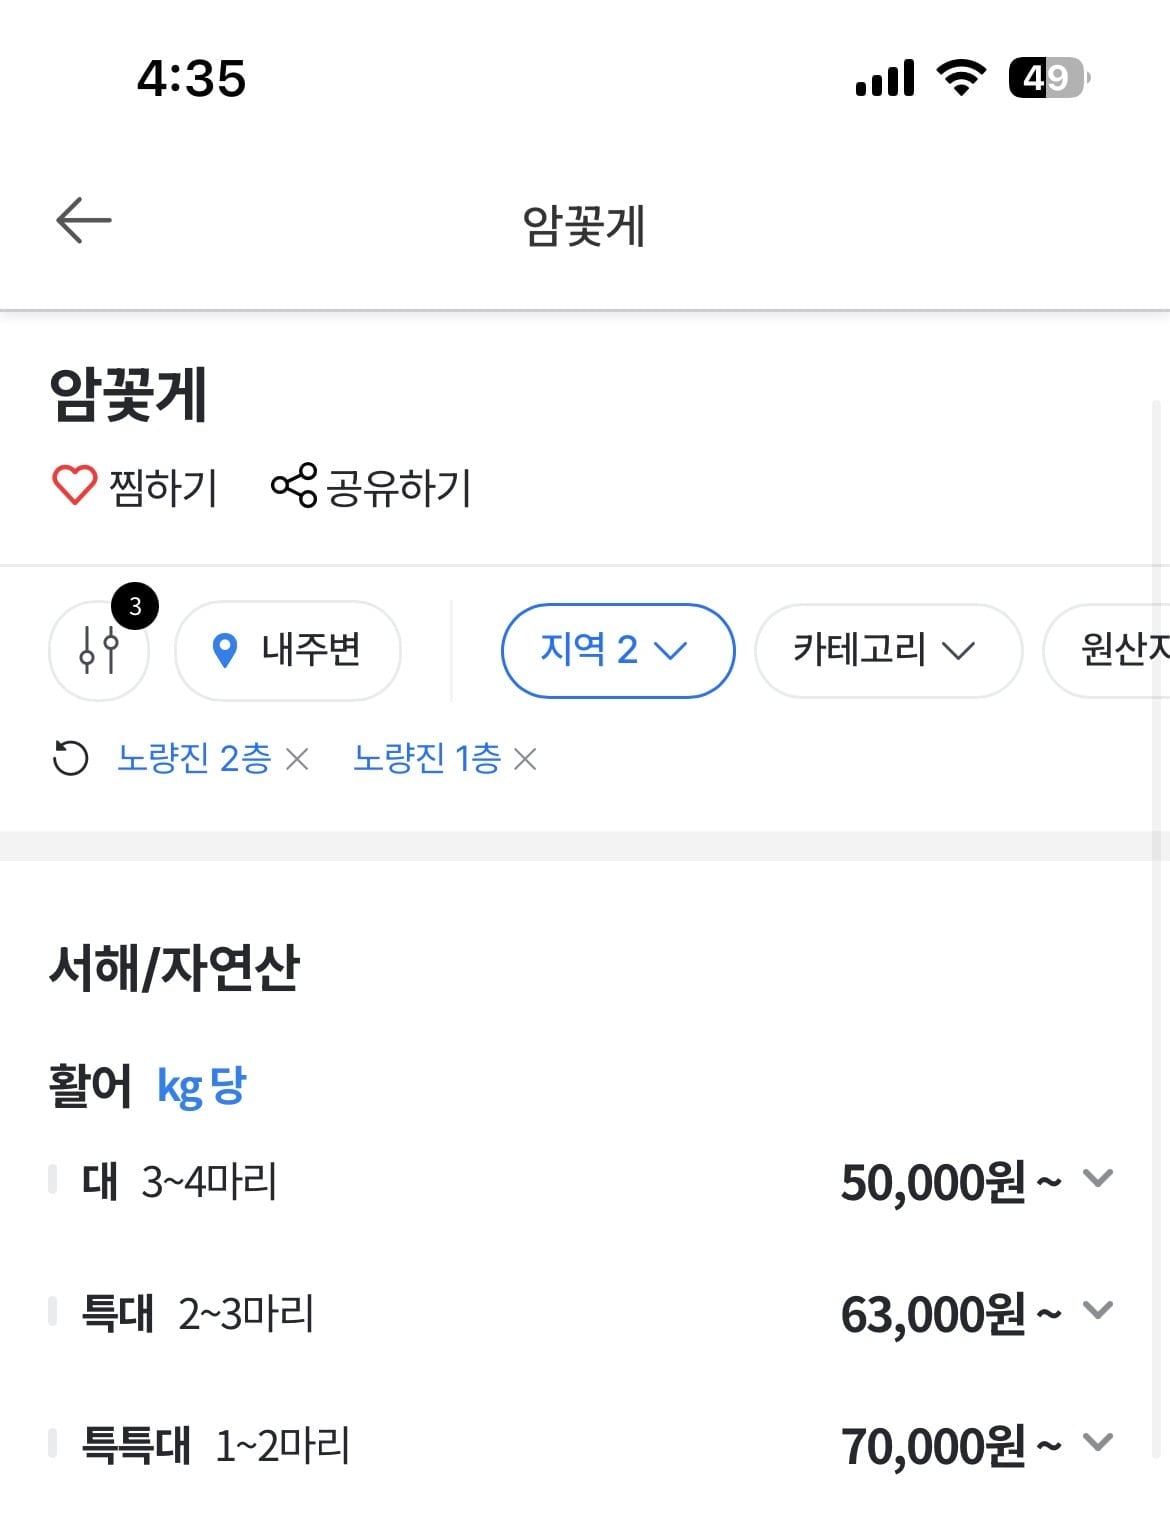Expand the 63,000원 특대 price row

1098,1311
